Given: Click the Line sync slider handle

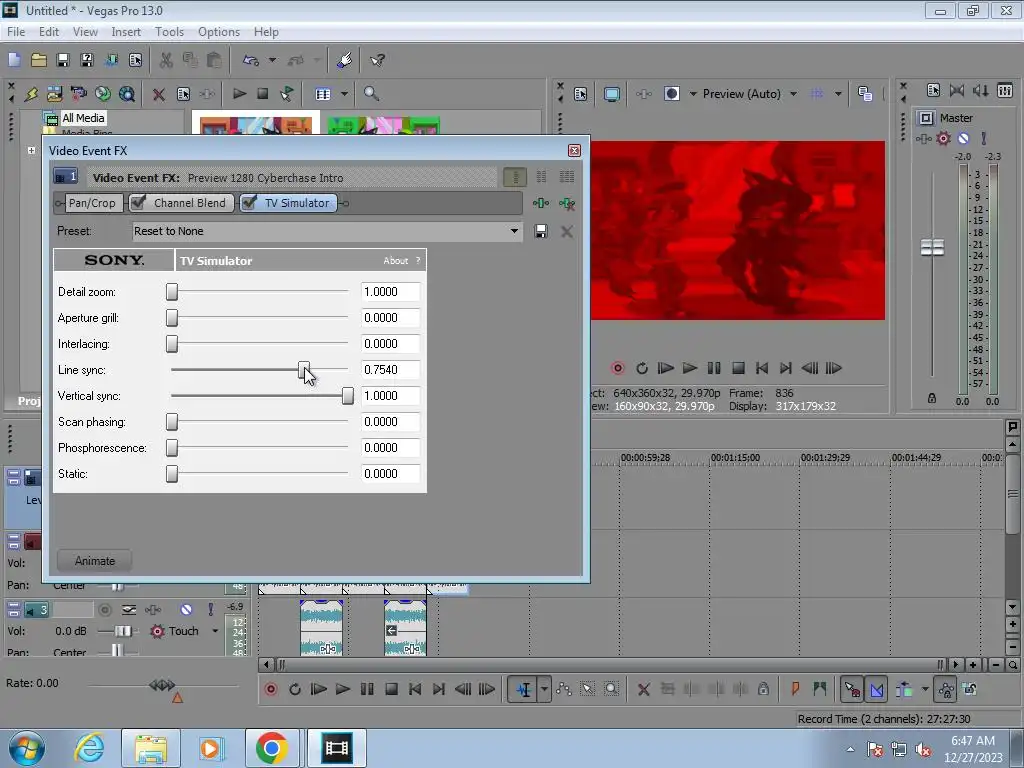Looking at the screenshot, I should pos(304,370).
